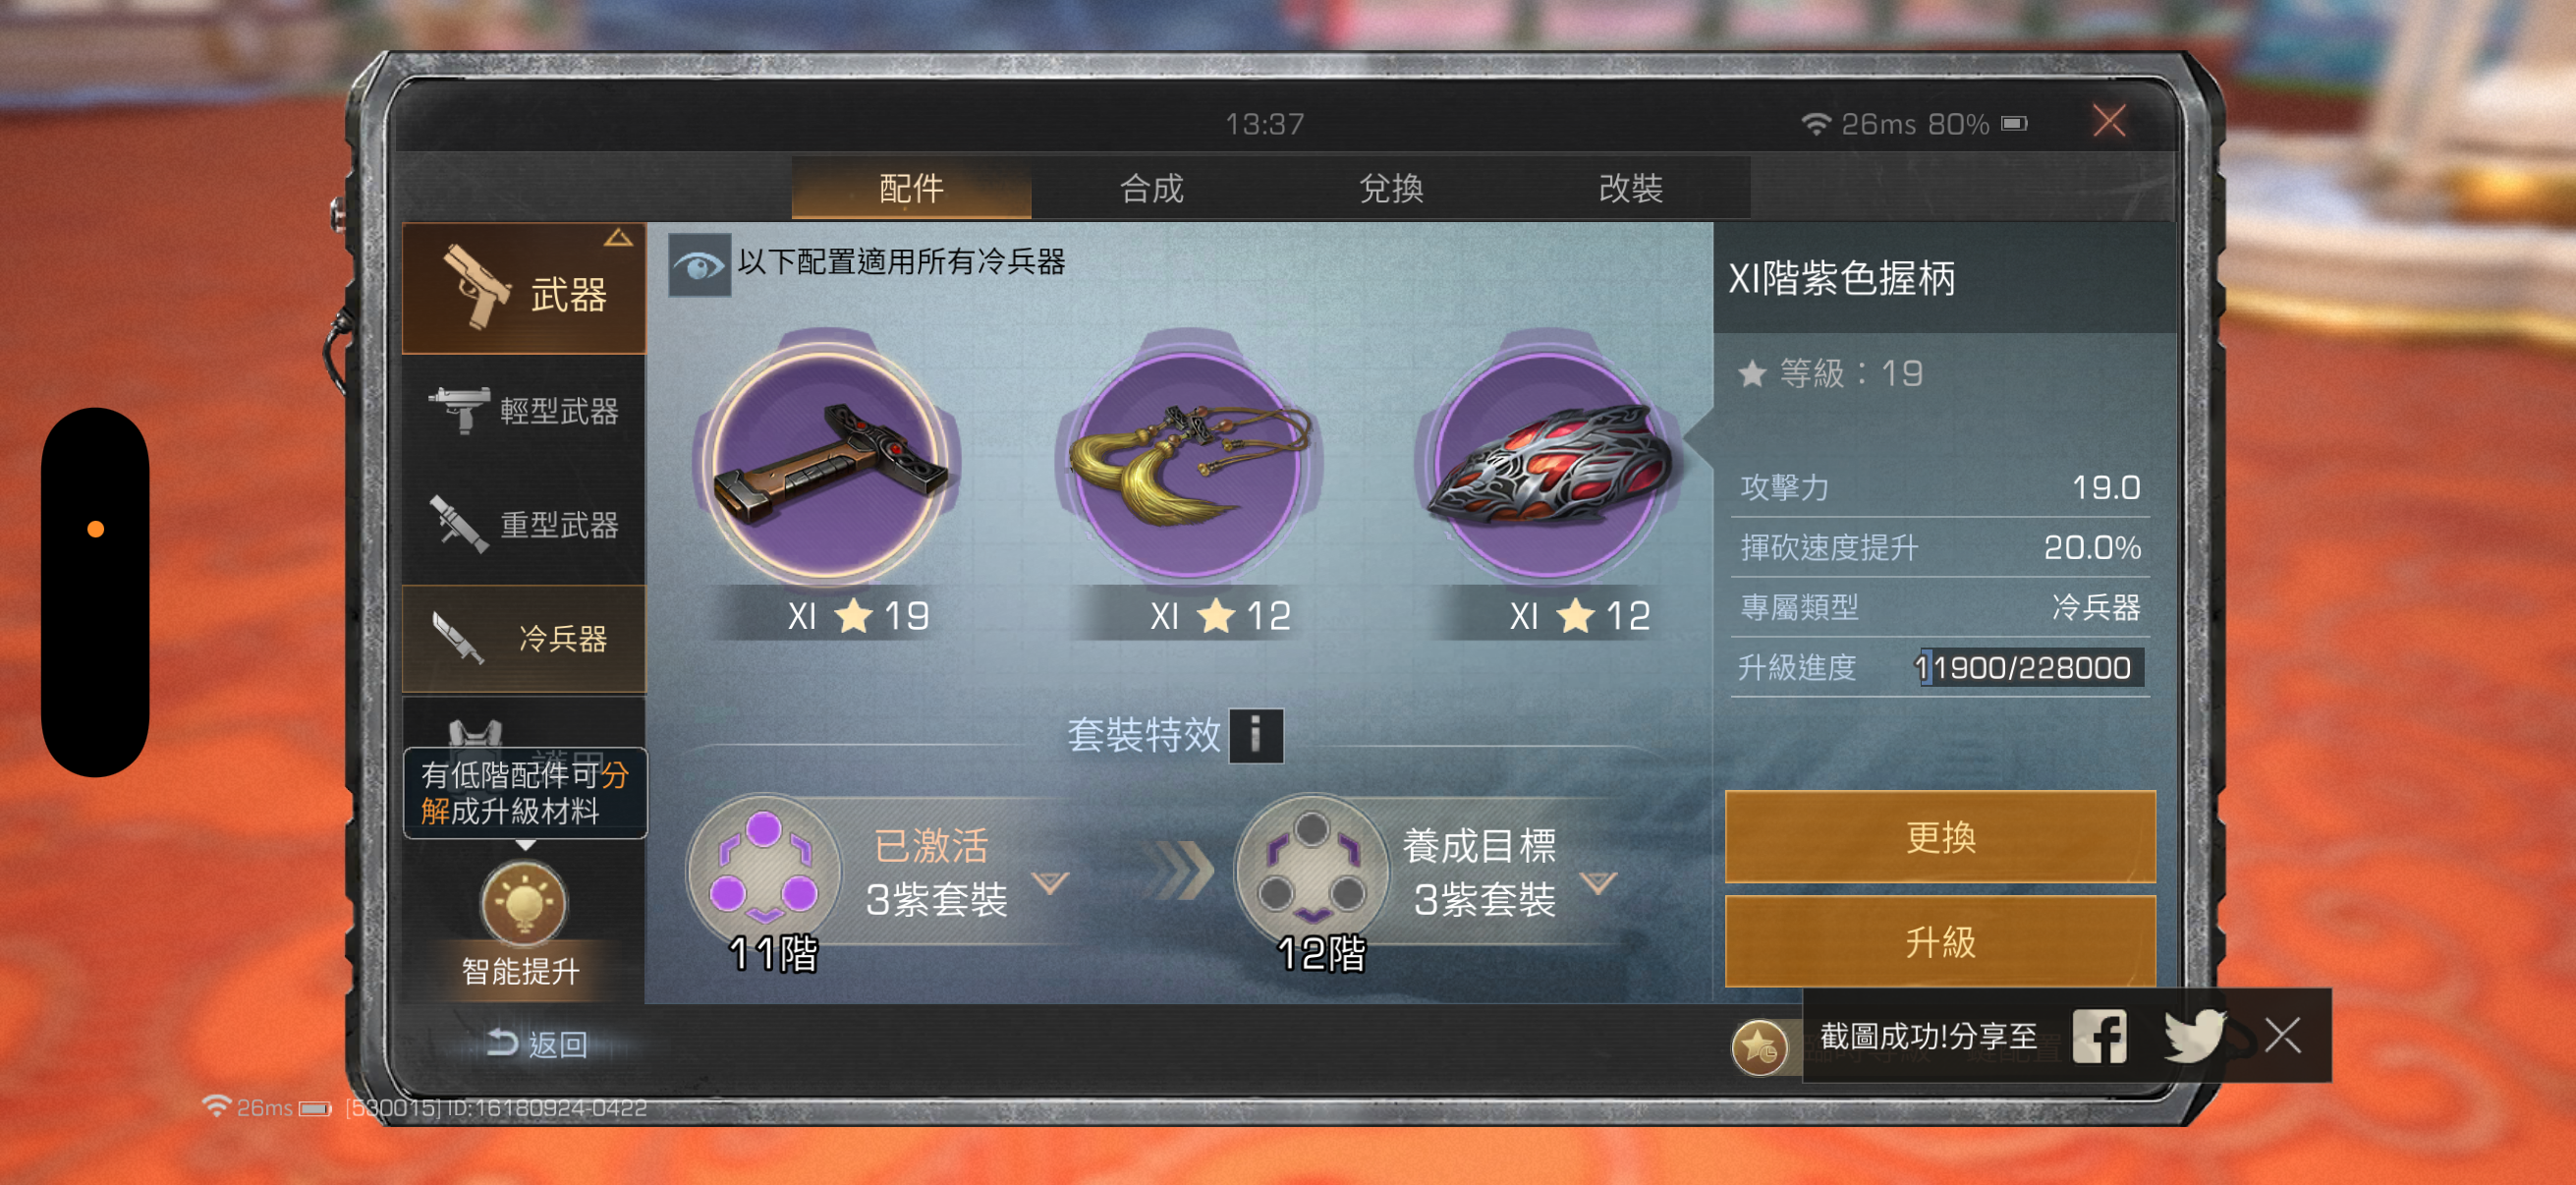Click the 升級 button

click(x=1940, y=942)
